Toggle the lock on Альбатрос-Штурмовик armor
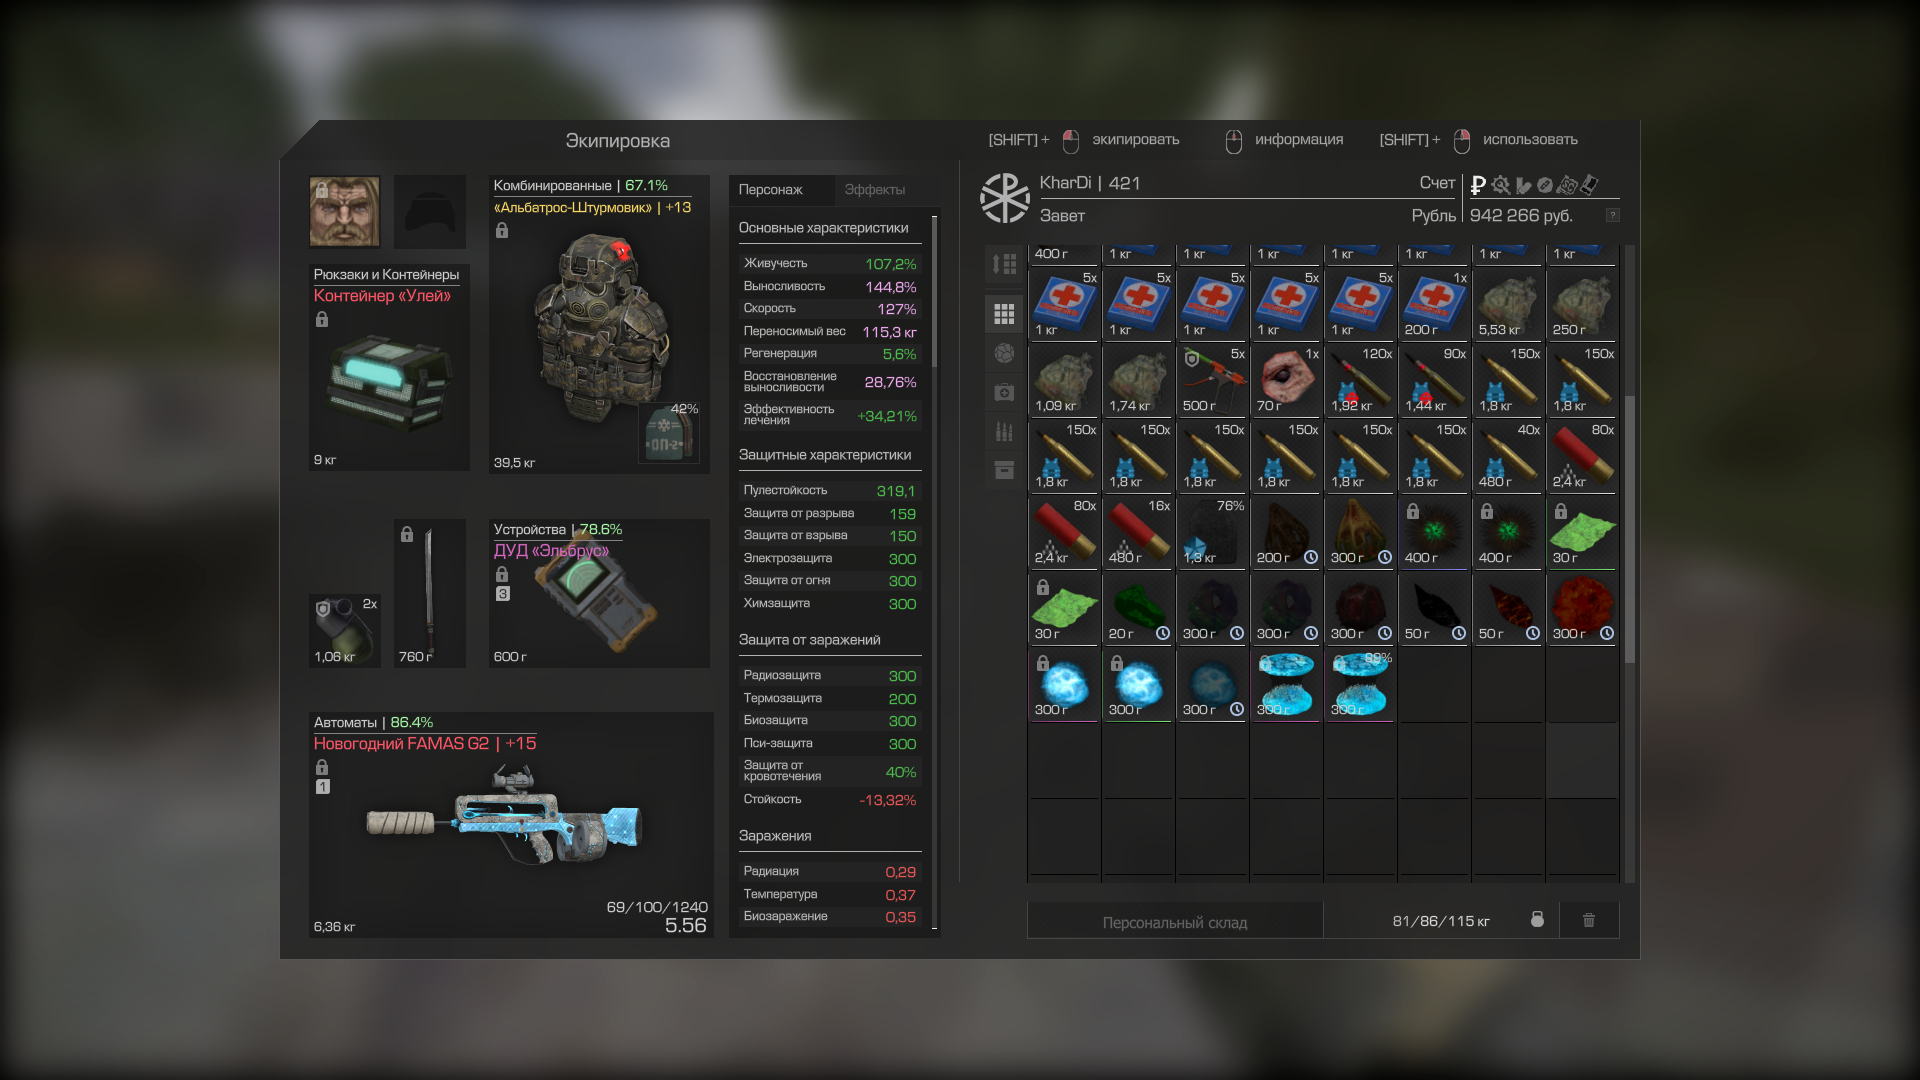The width and height of the screenshot is (1920, 1080). [x=502, y=231]
